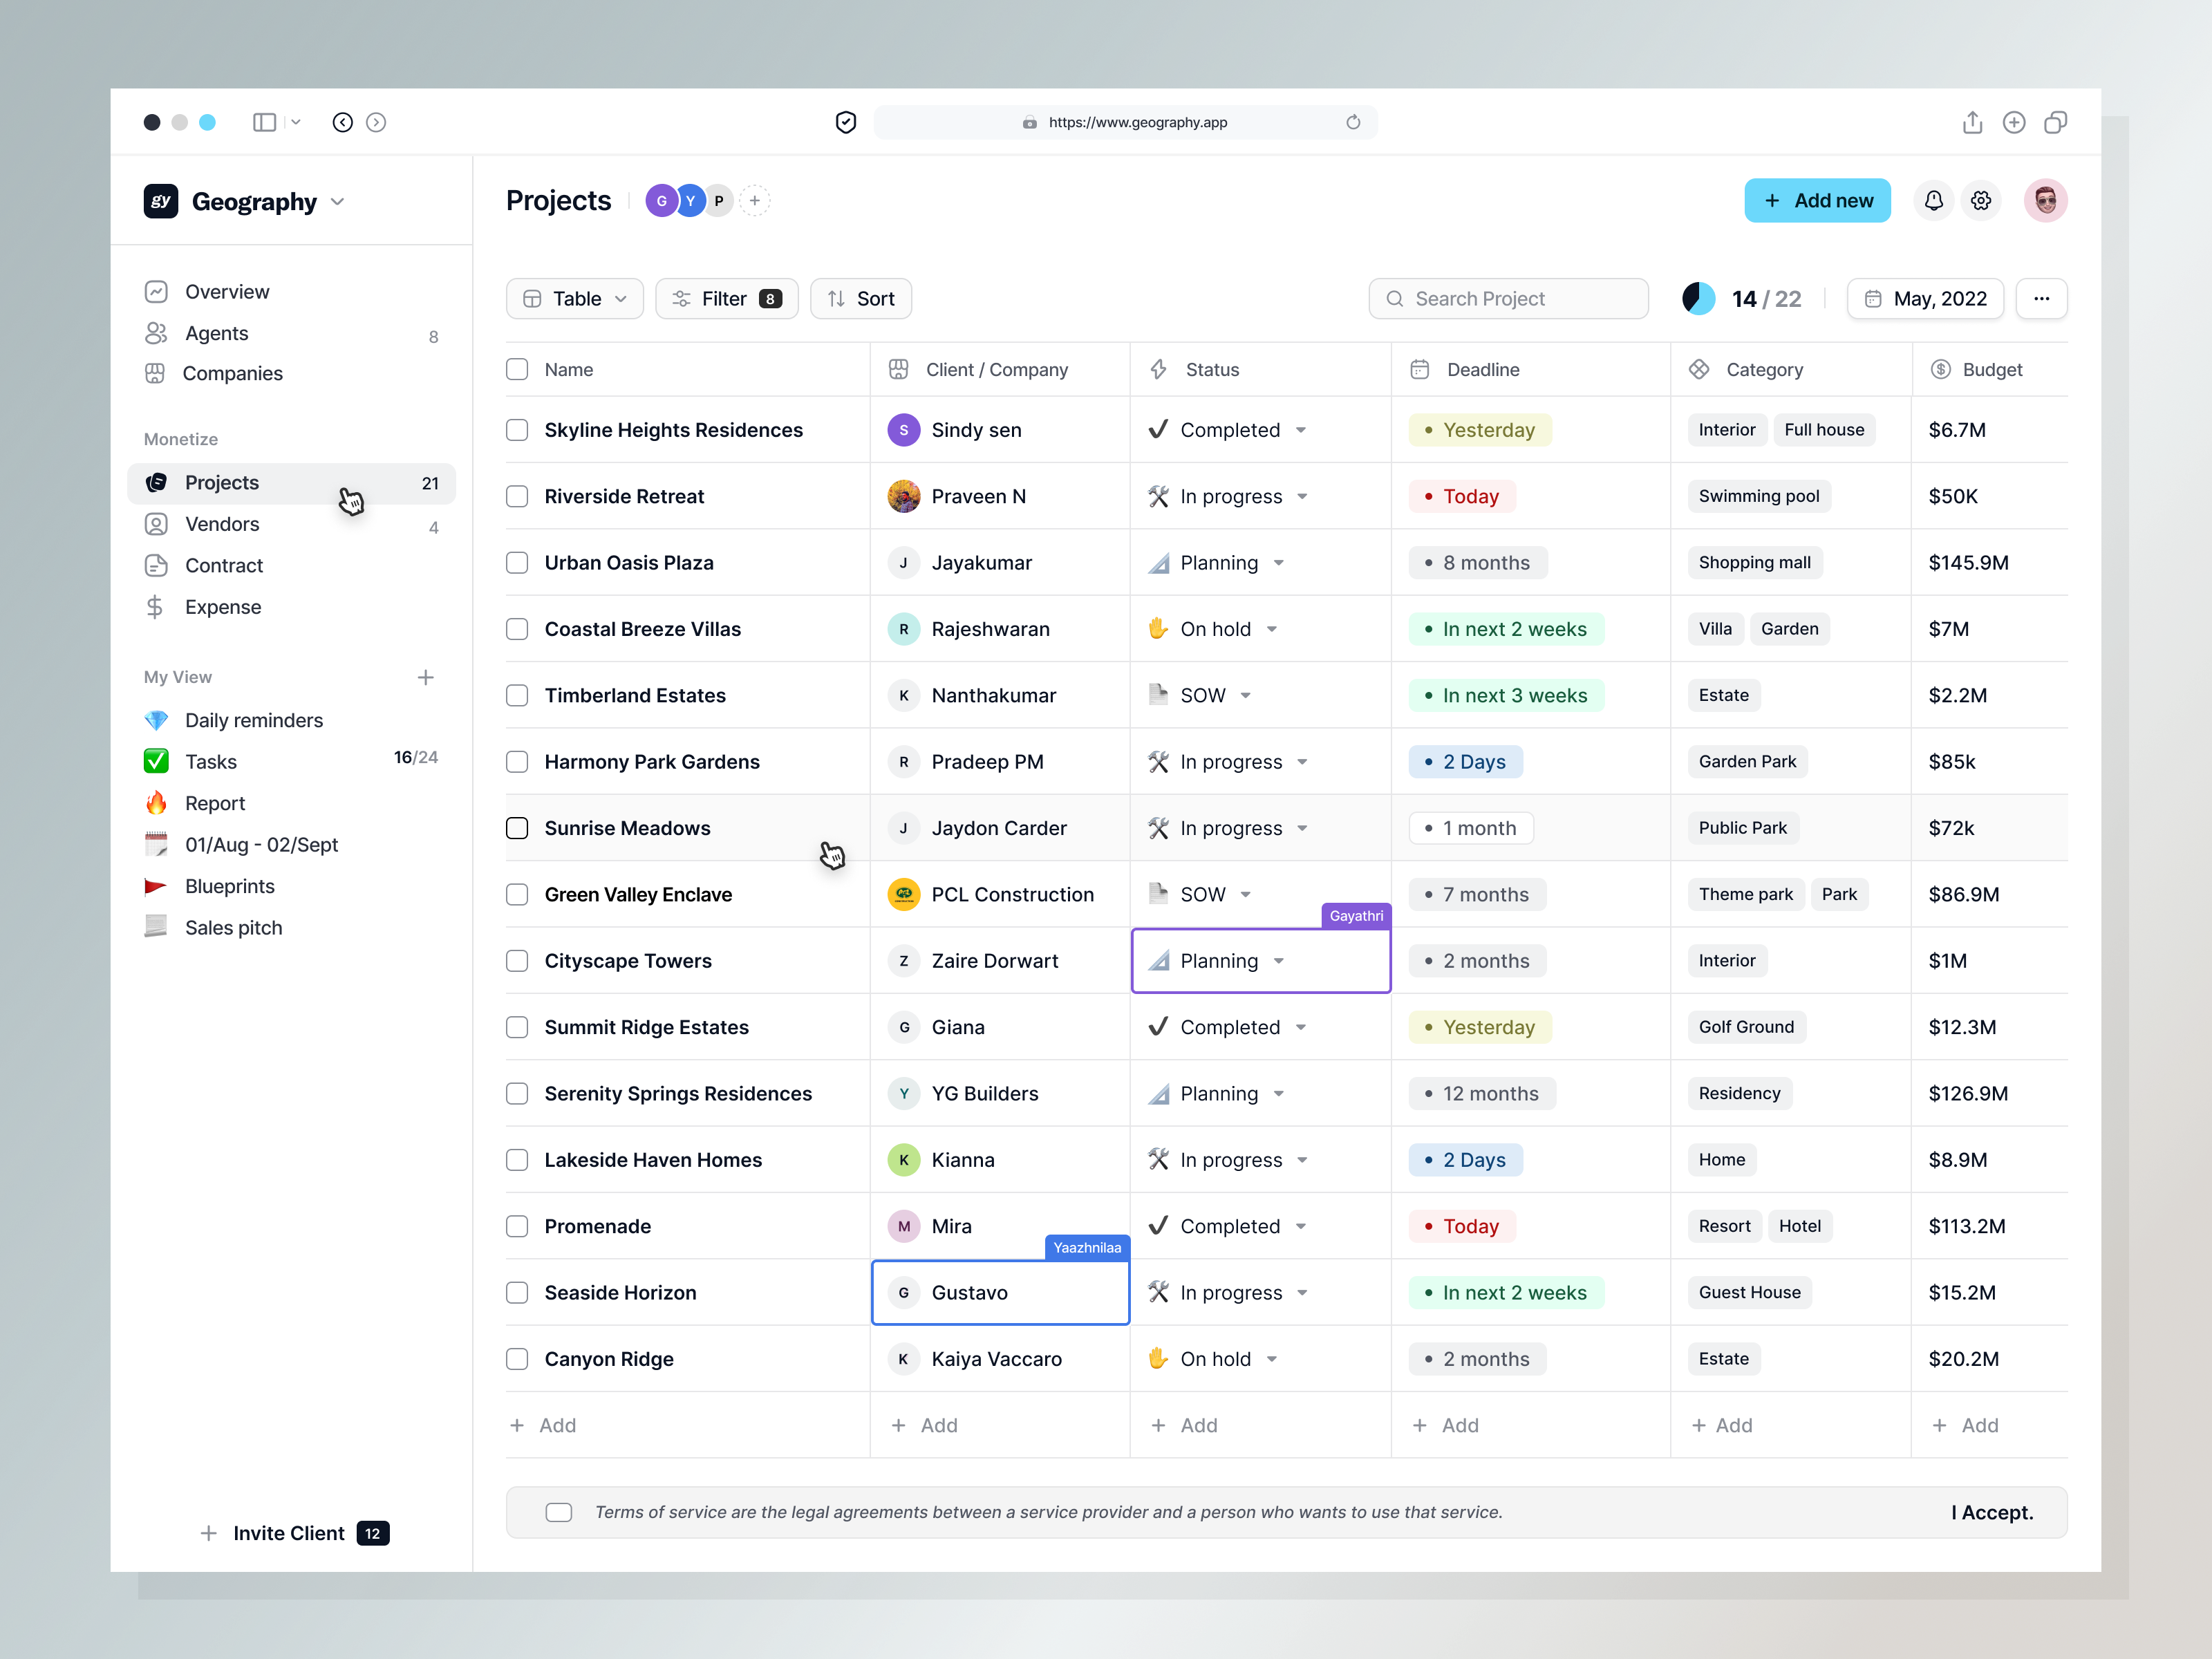The width and height of the screenshot is (2212, 1659).
Task: Check the Skyline Heights Residences row checkbox
Action: click(x=517, y=430)
